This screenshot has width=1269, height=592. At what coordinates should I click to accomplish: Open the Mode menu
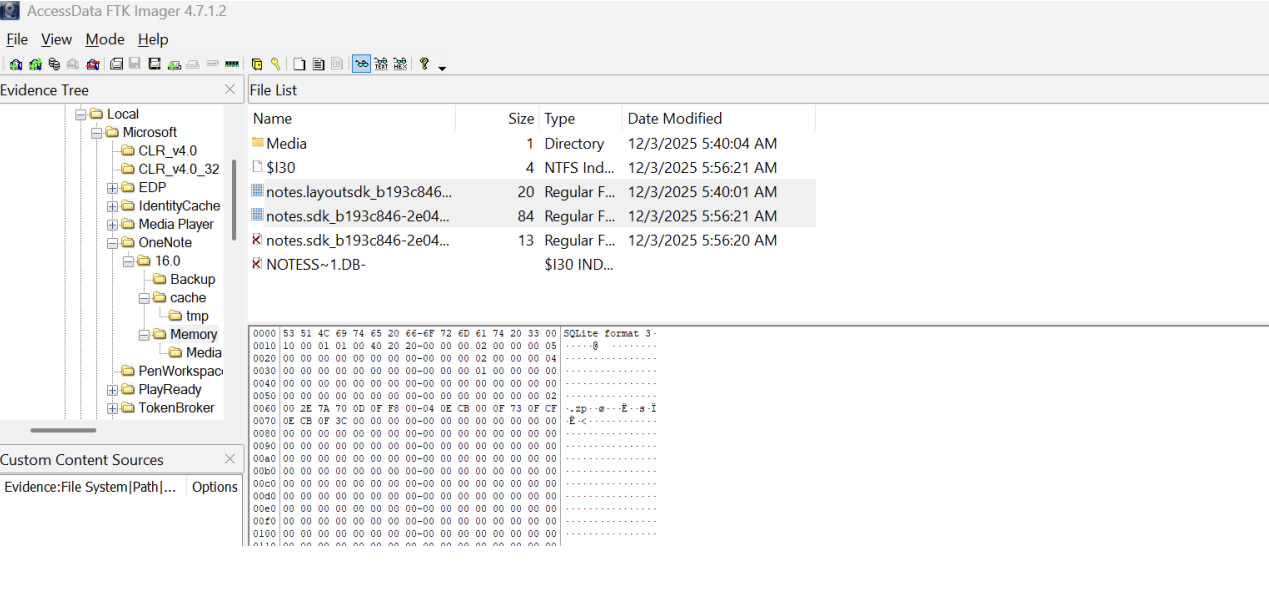coord(105,39)
